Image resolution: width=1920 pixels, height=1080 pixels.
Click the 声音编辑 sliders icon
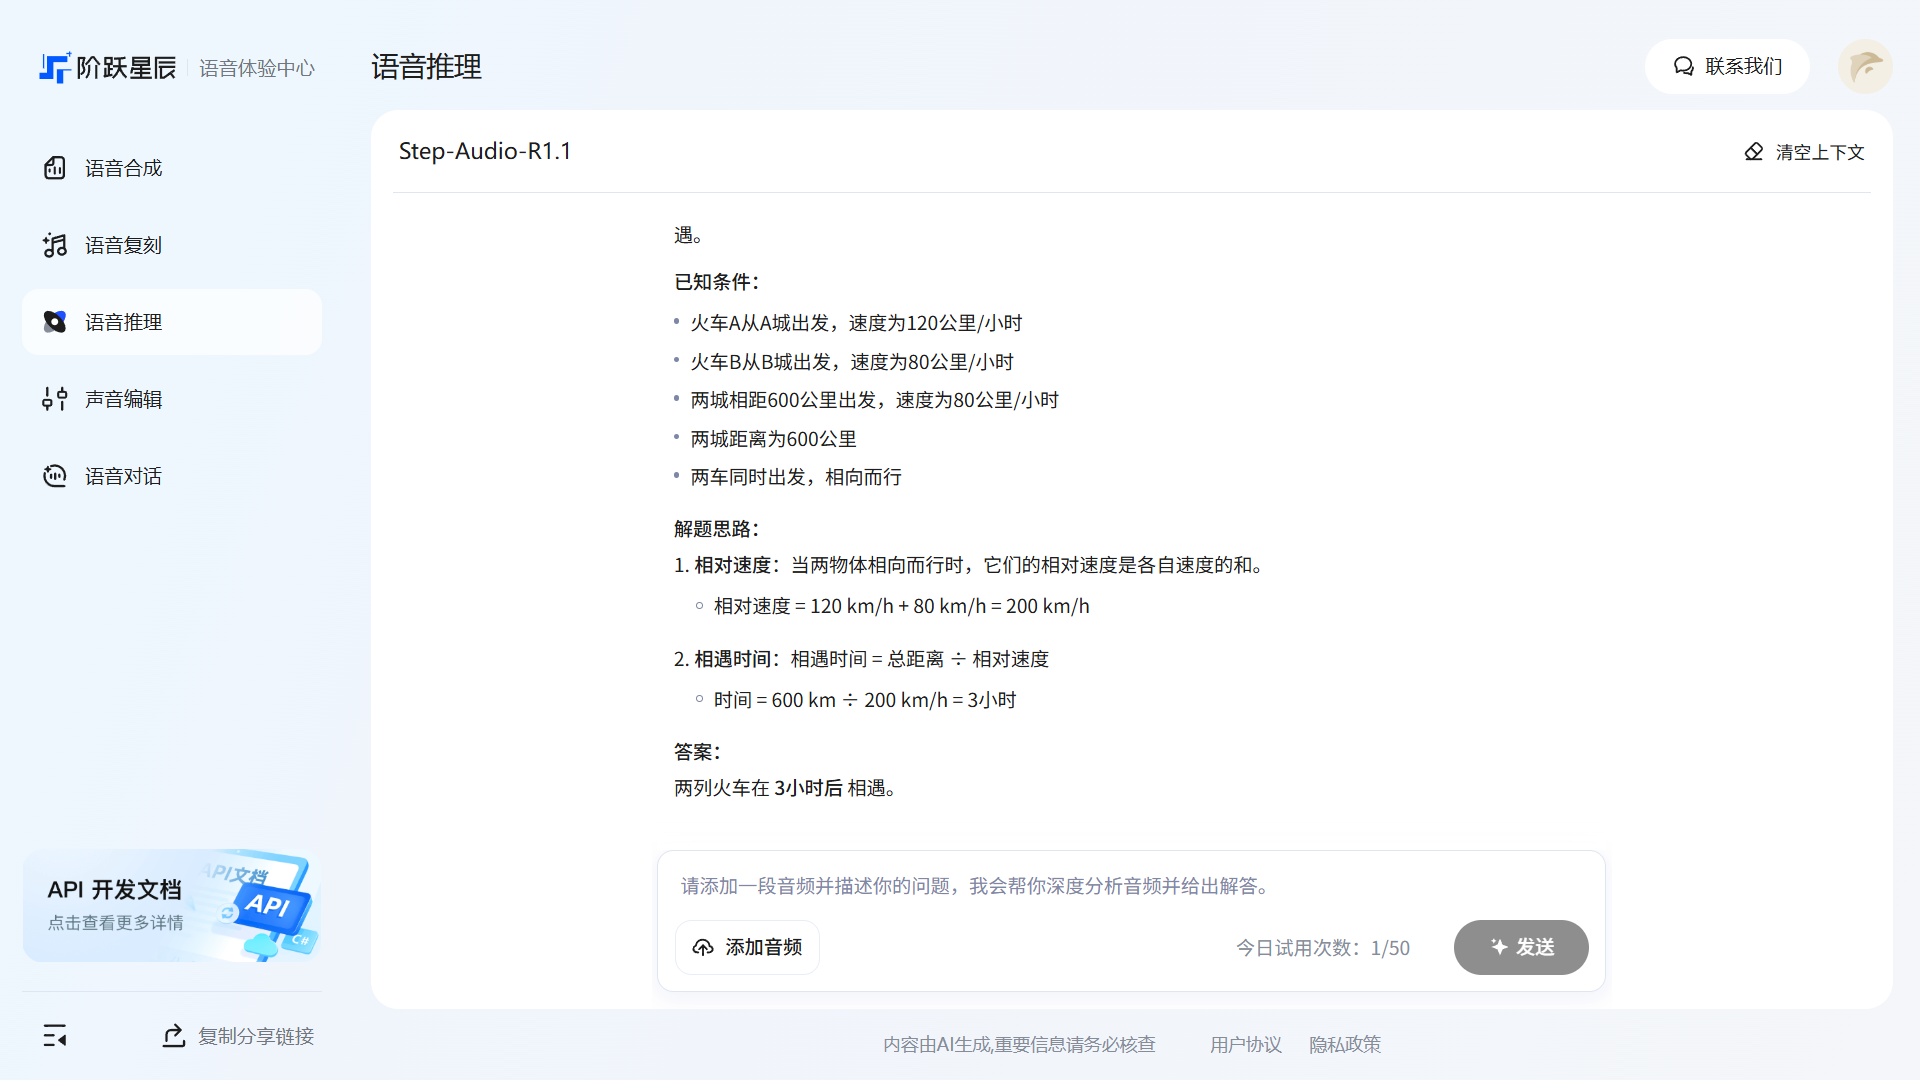point(55,399)
